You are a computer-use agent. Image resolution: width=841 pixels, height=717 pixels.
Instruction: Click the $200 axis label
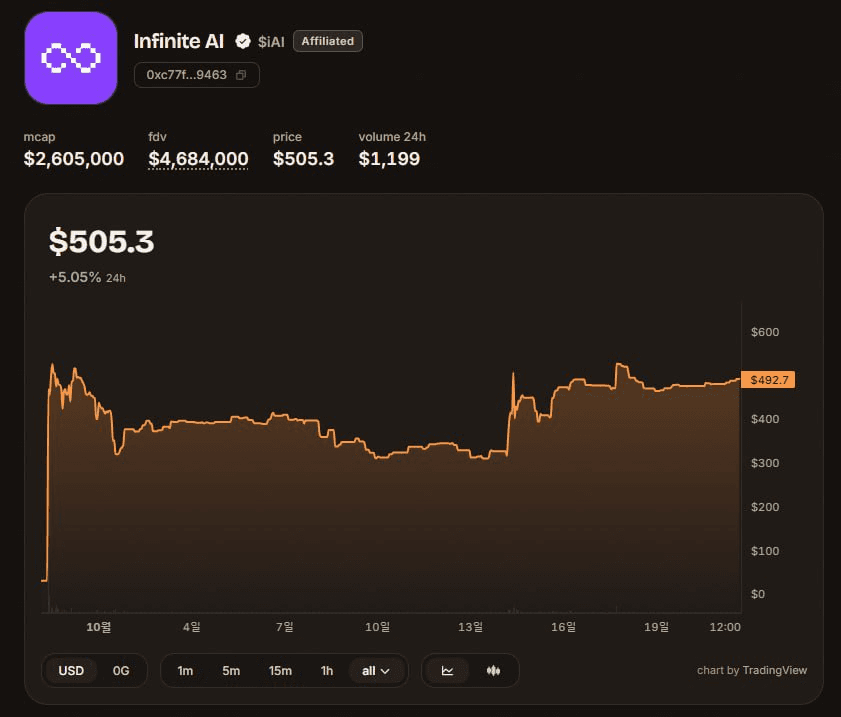click(x=765, y=507)
